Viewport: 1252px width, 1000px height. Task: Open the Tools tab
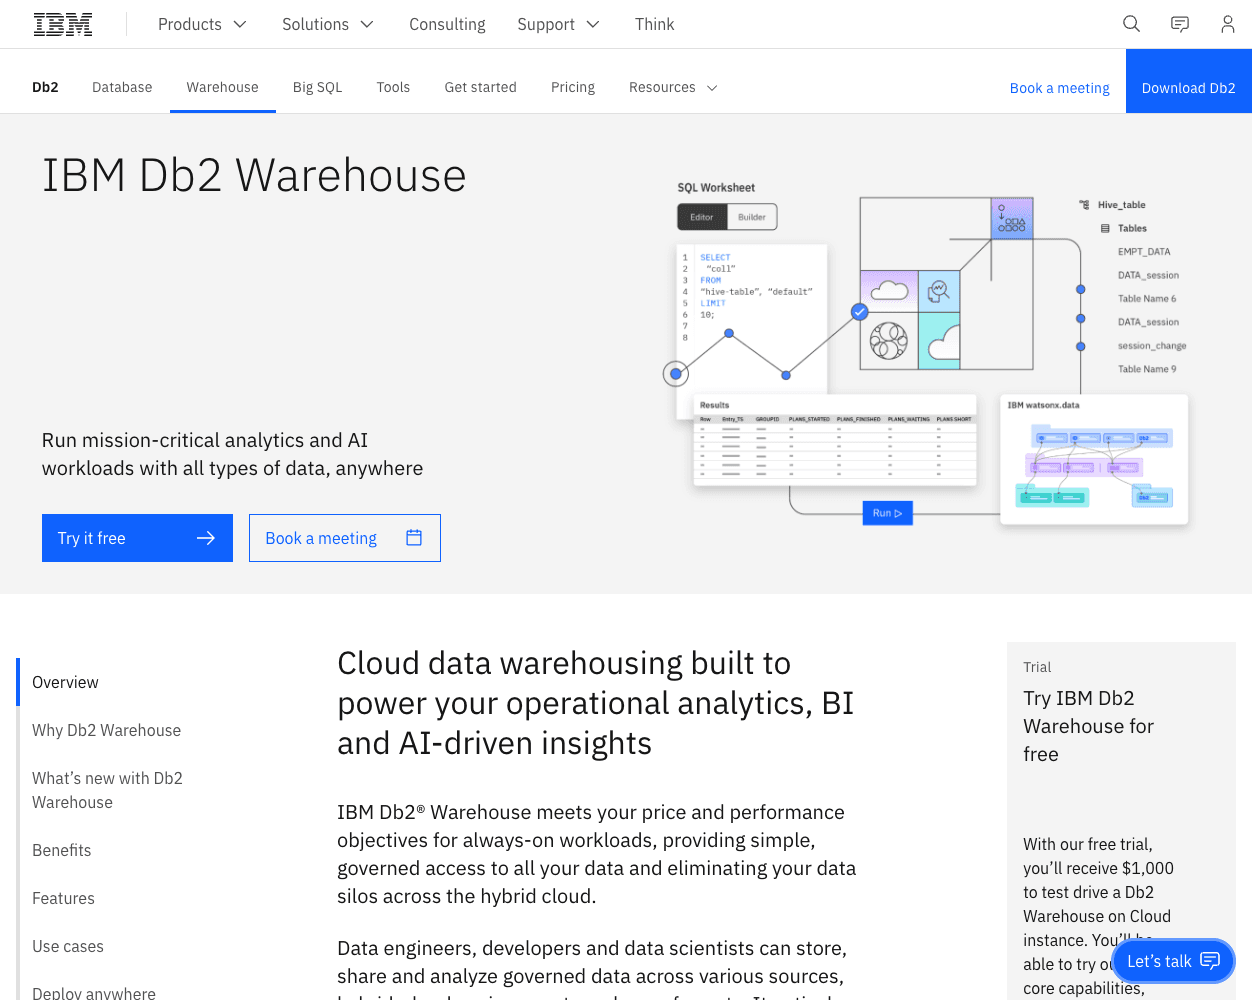(394, 88)
